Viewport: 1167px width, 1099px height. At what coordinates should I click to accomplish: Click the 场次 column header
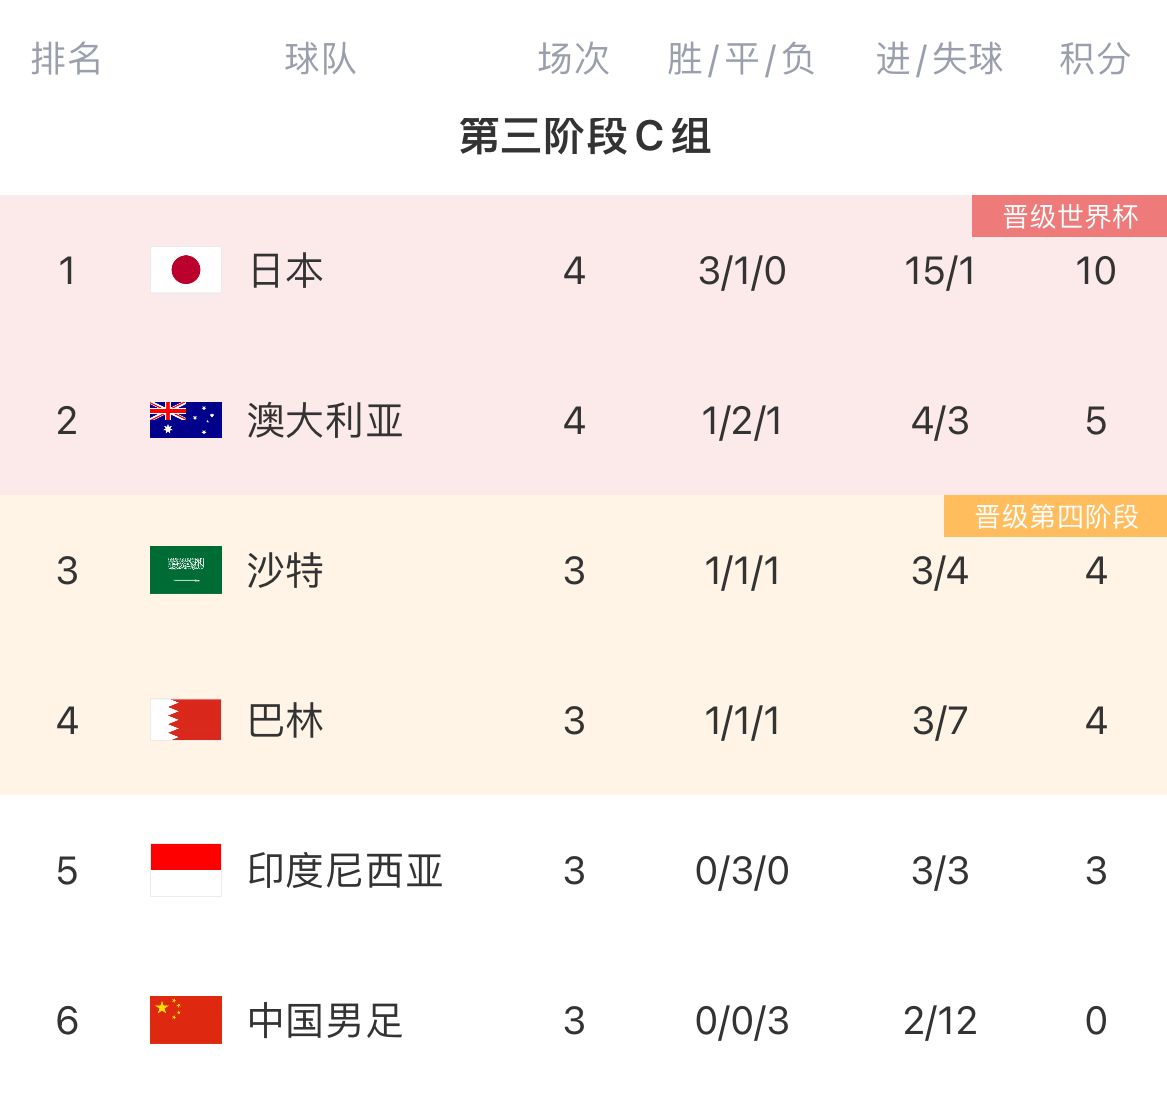[x=573, y=59]
